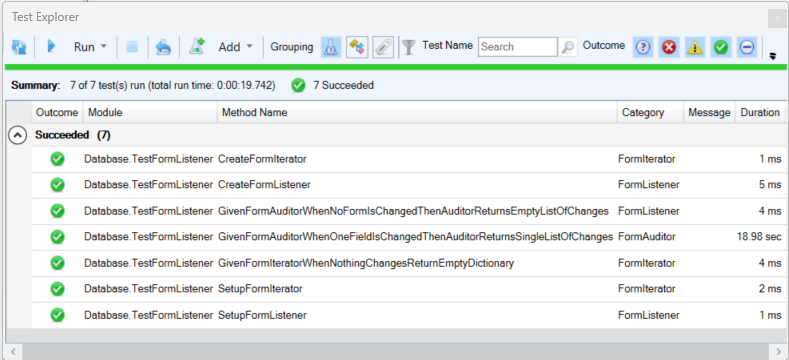
Task: Click the green check beside SetupFormListener
Action: [x=57, y=315]
